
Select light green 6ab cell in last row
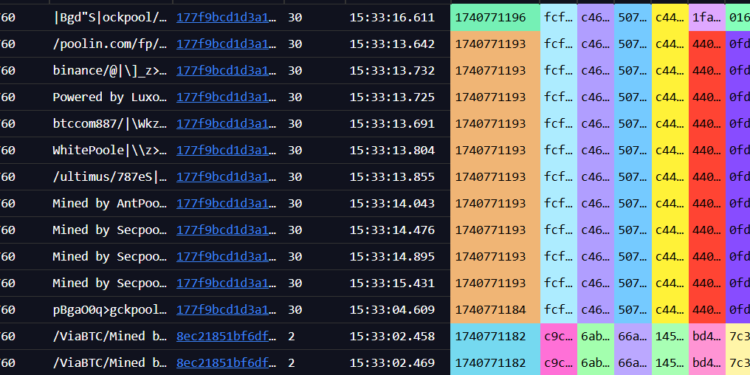(x=596, y=363)
